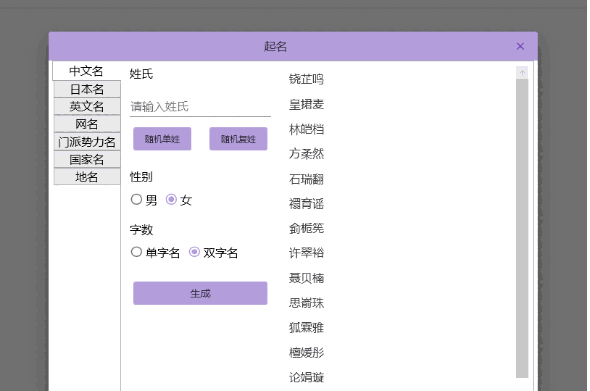
Task: Click the 随机单姓 button
Action: [162, 139]
